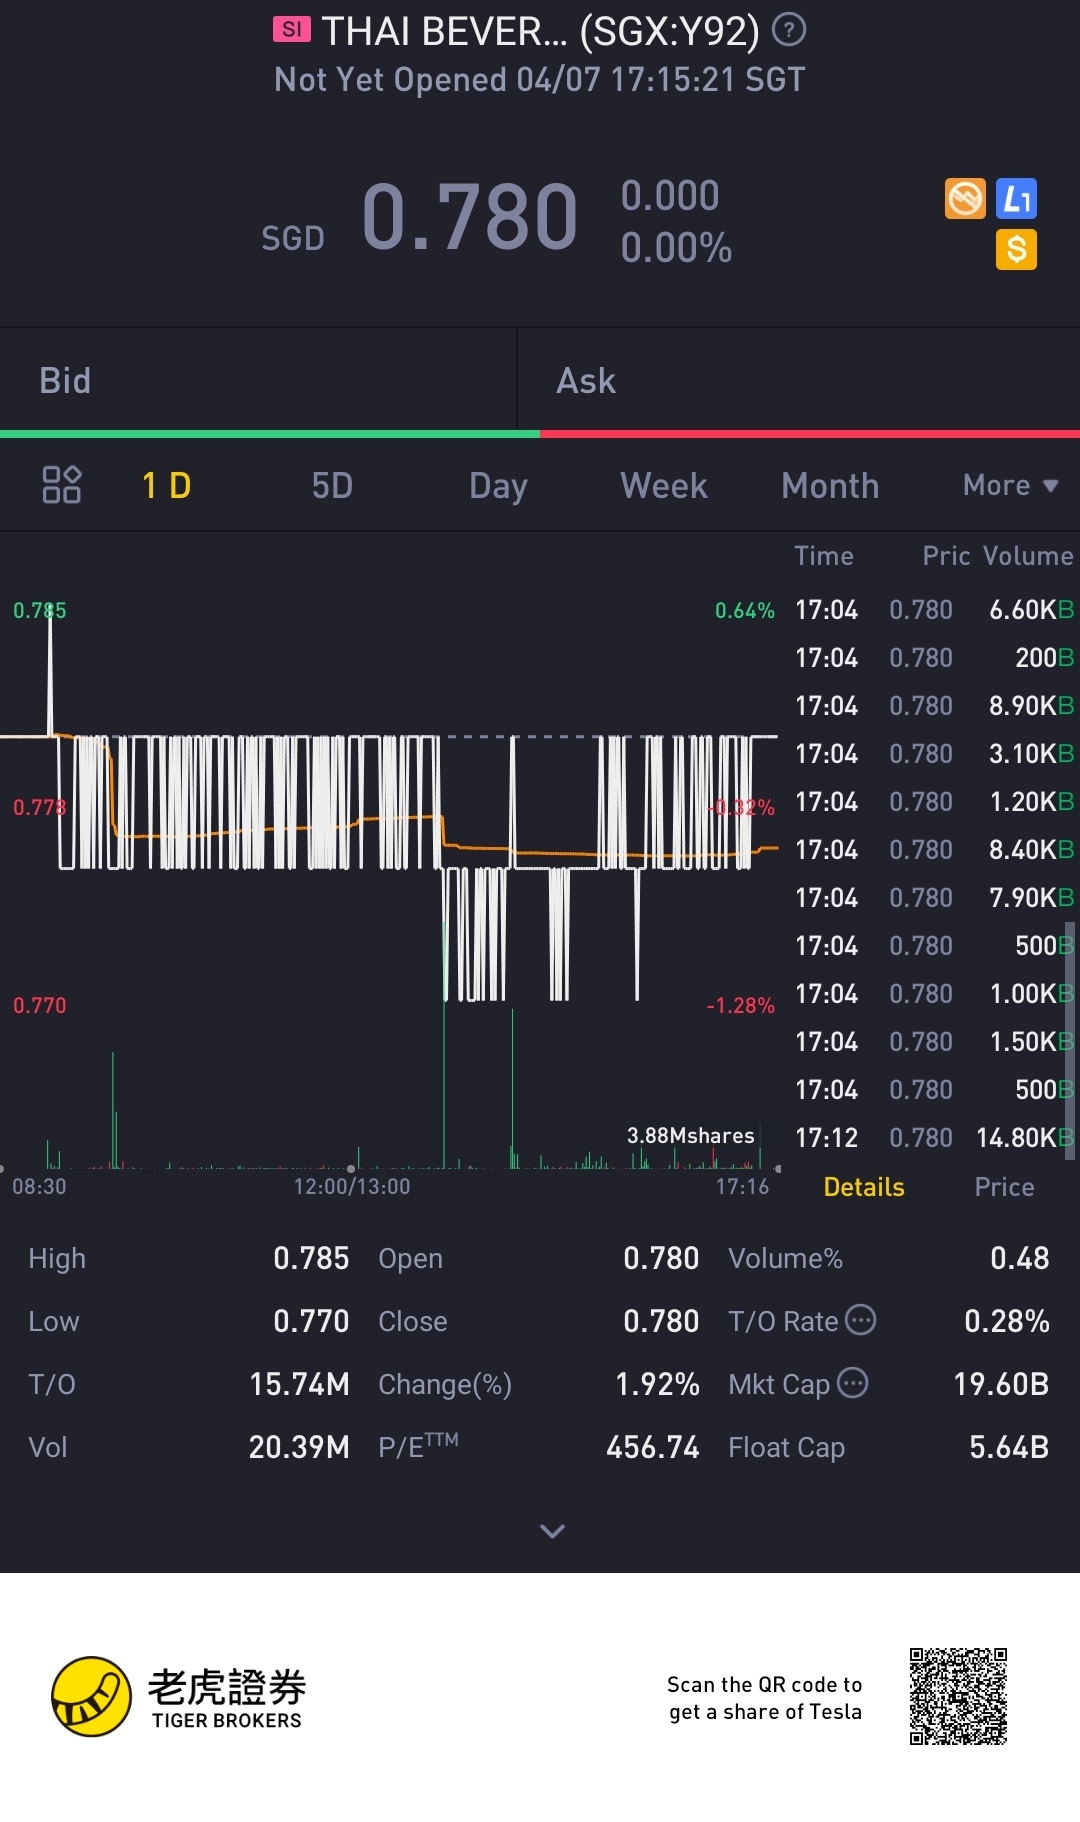Tap the info icon next to T/O Rate
Screen dimensions: 1080x1822
pos(861,1320)
